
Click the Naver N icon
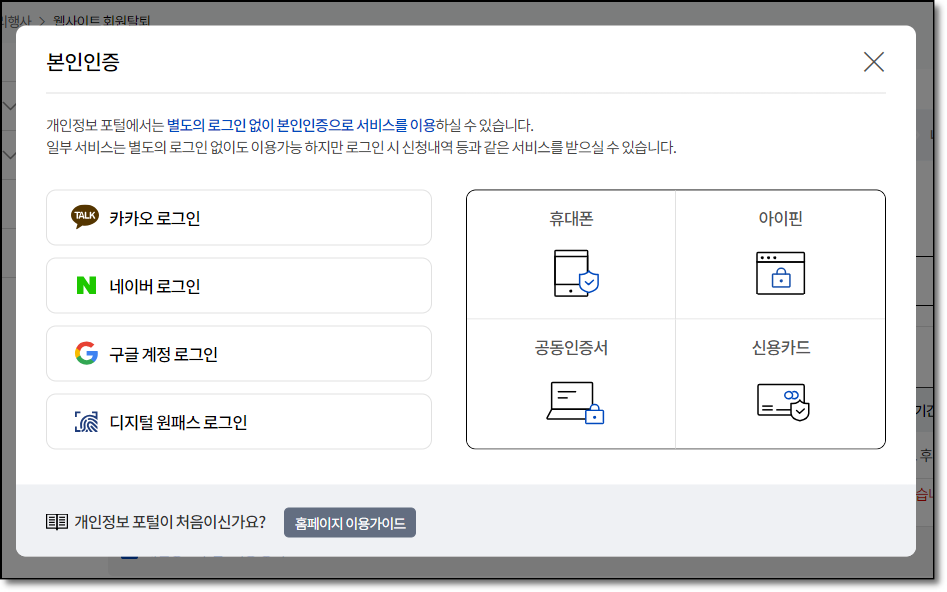[x=87, y=285]
